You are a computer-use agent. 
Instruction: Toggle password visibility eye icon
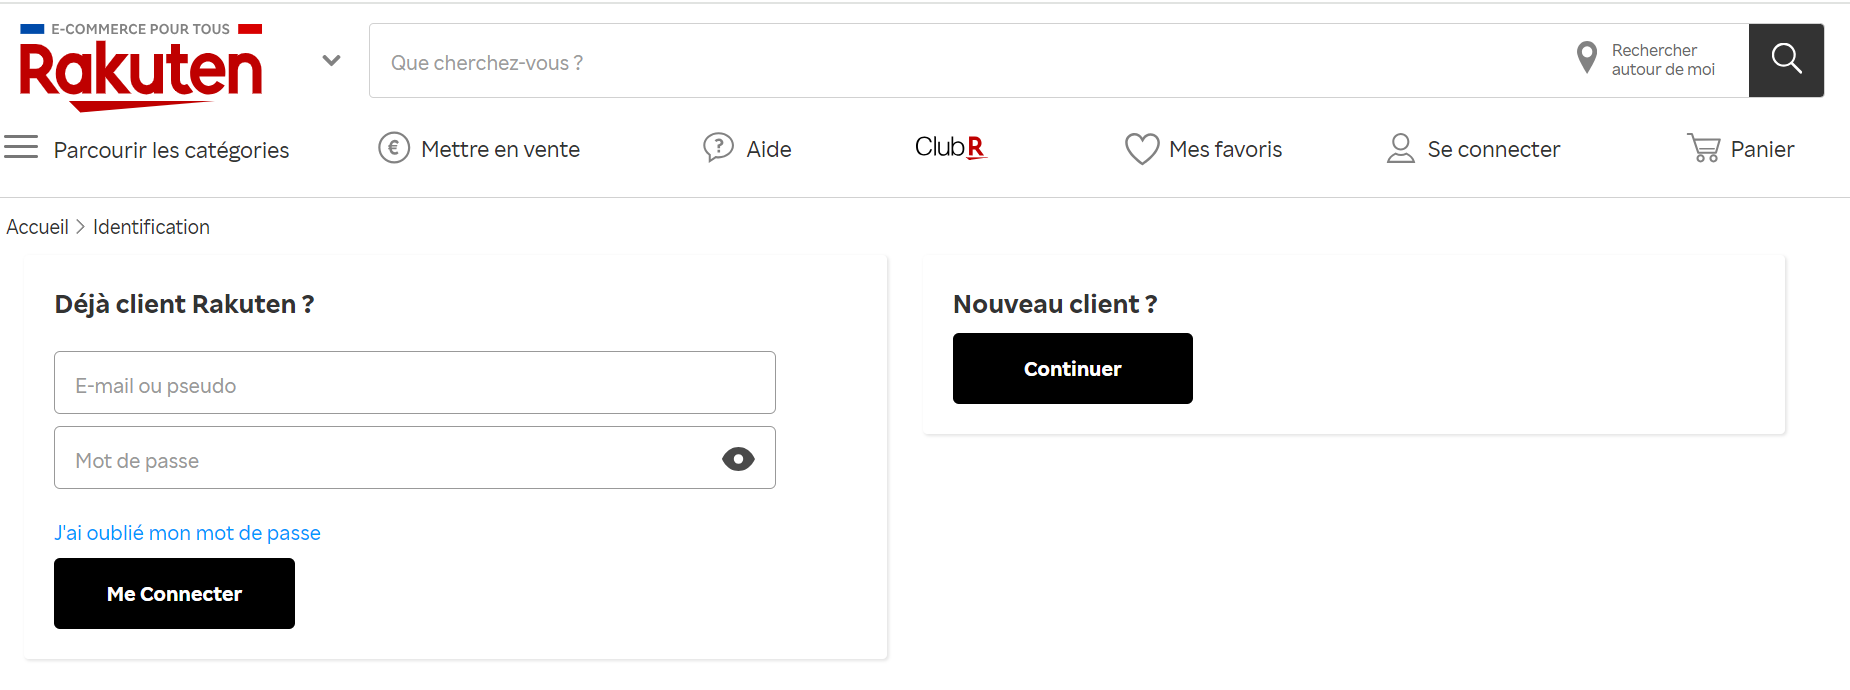pos(738,459)
